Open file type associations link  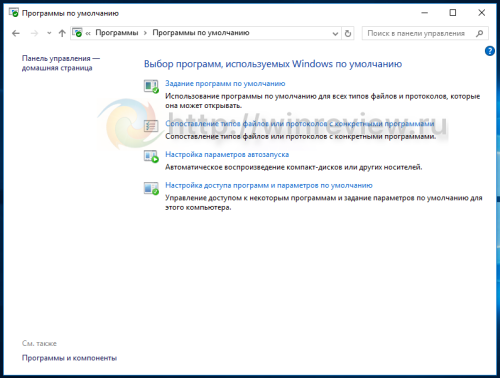[300, 124]
